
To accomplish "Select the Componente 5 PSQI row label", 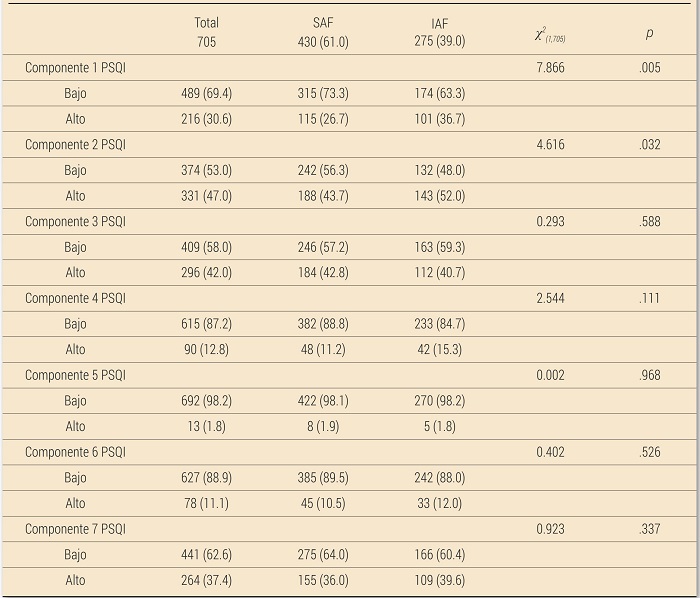I will tap(75, 375).
